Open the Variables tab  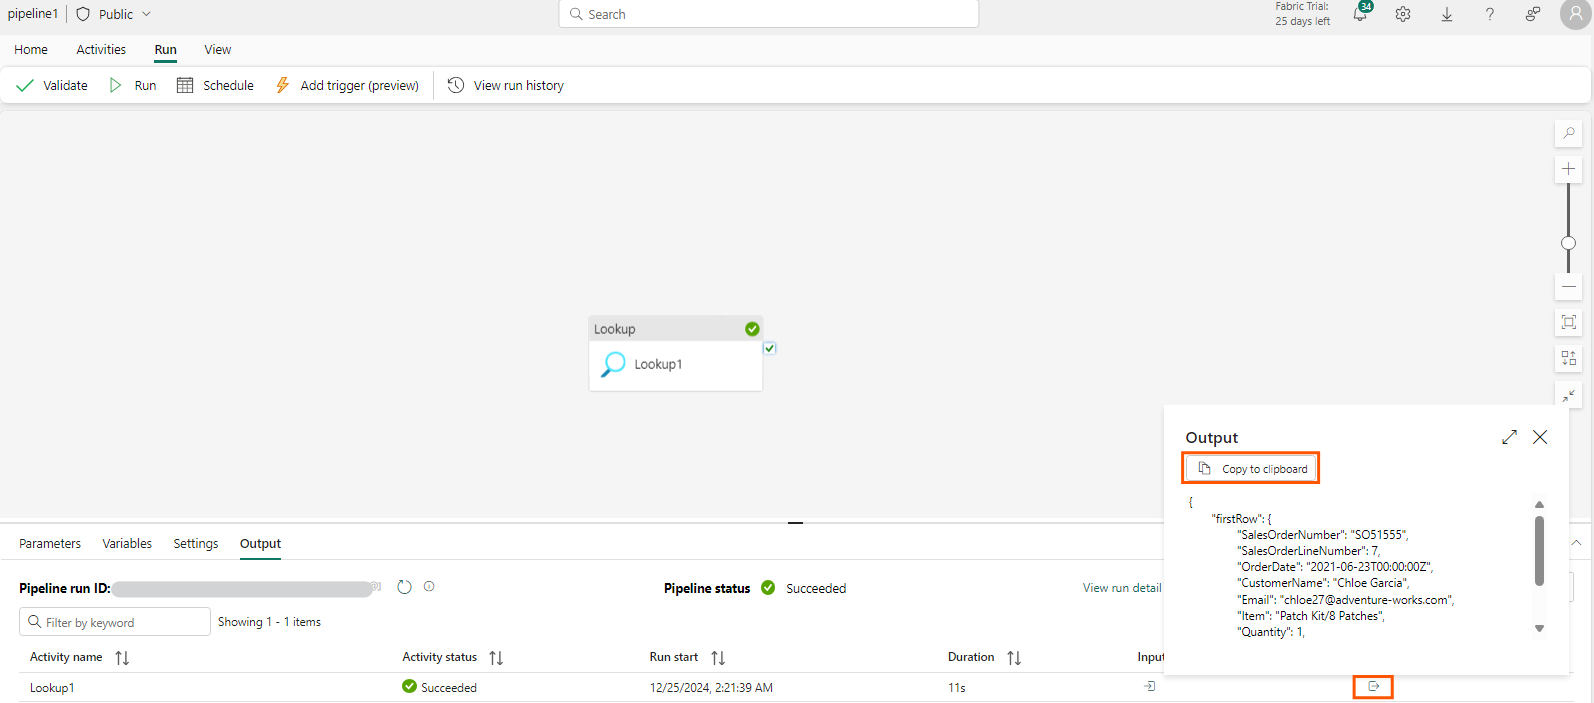click(127, 544)
